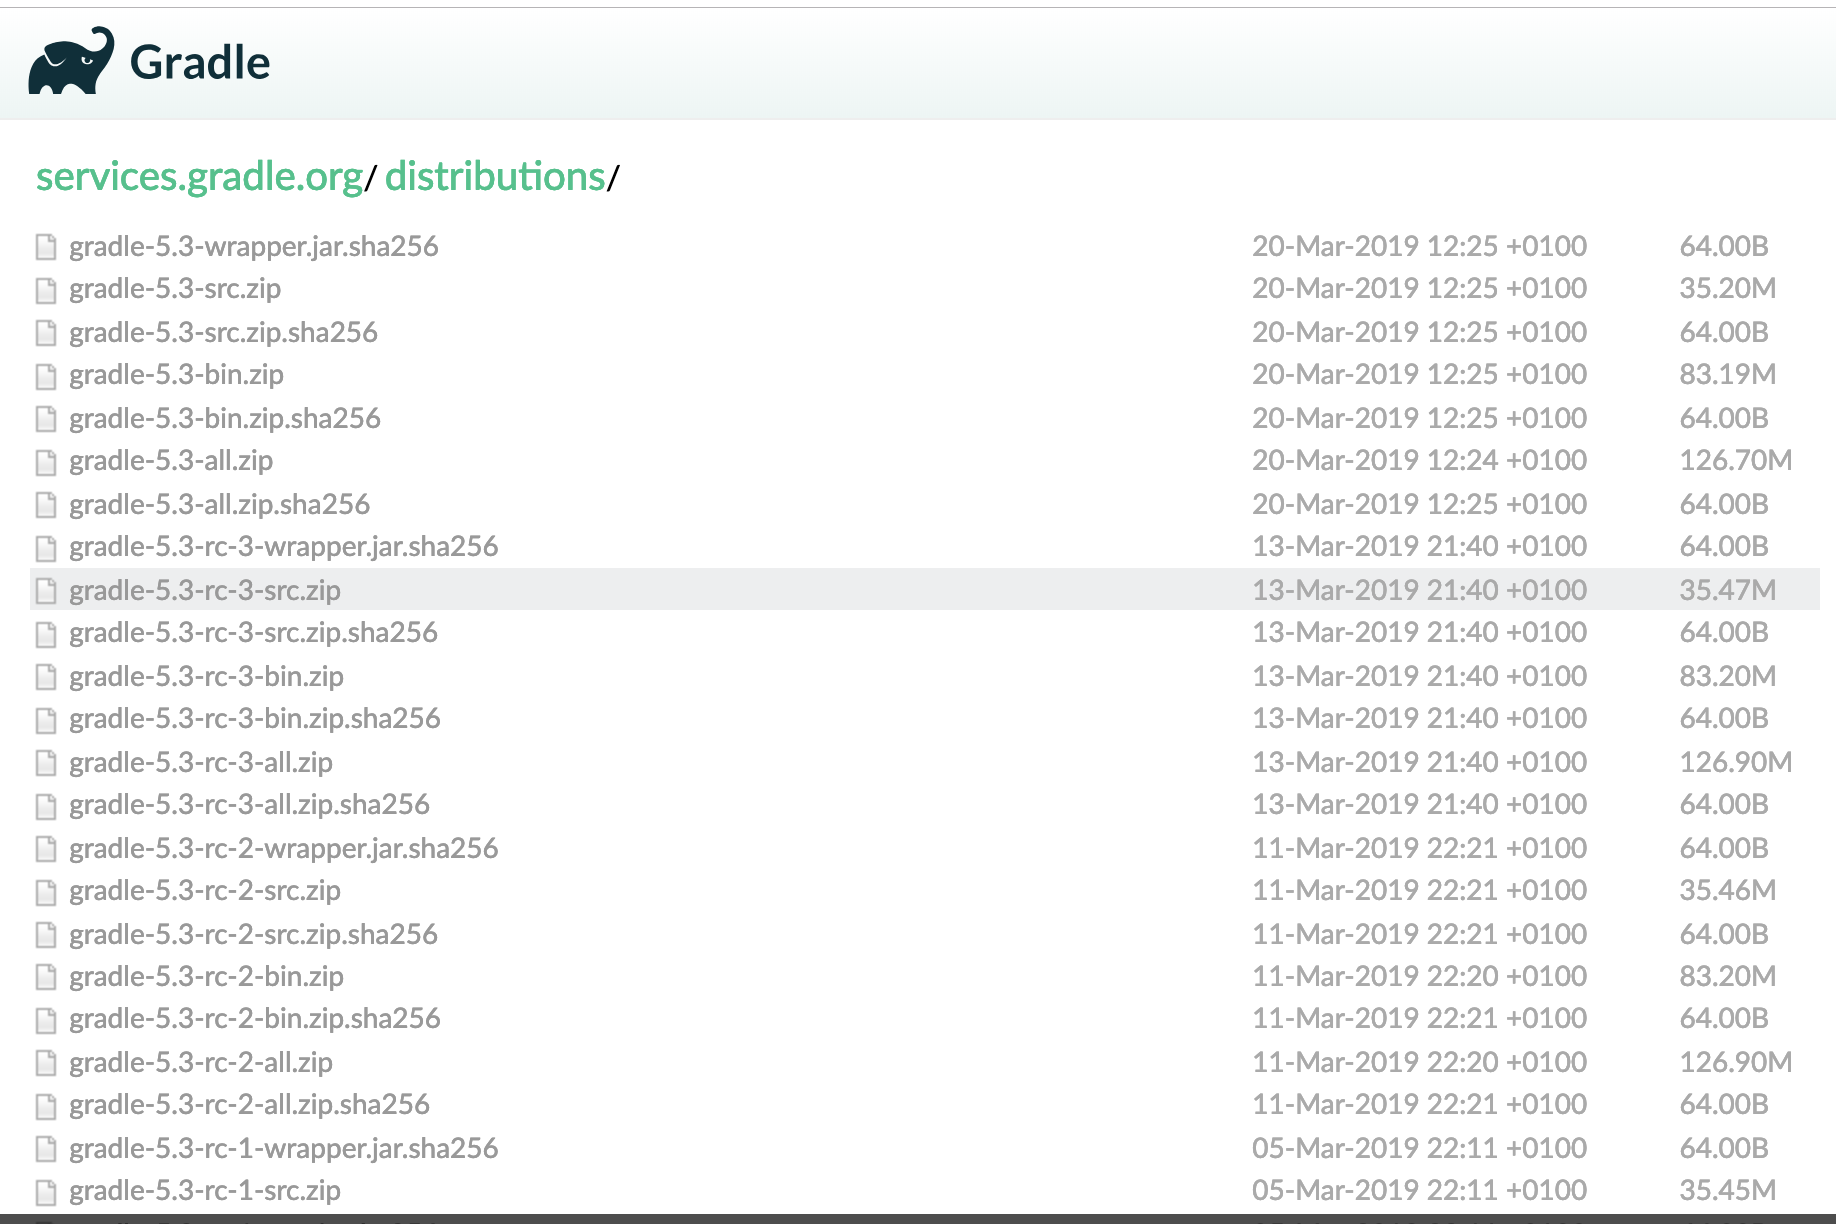The width and height of the screenshot is (1836, 1224).
Task: Open services.gradle.org breadcrumb link
Action: pos(199,176)
